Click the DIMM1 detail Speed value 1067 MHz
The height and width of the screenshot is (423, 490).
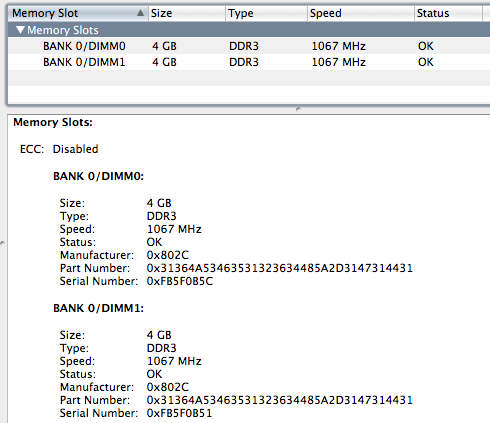pyautogui.click(x=174, y=361)
